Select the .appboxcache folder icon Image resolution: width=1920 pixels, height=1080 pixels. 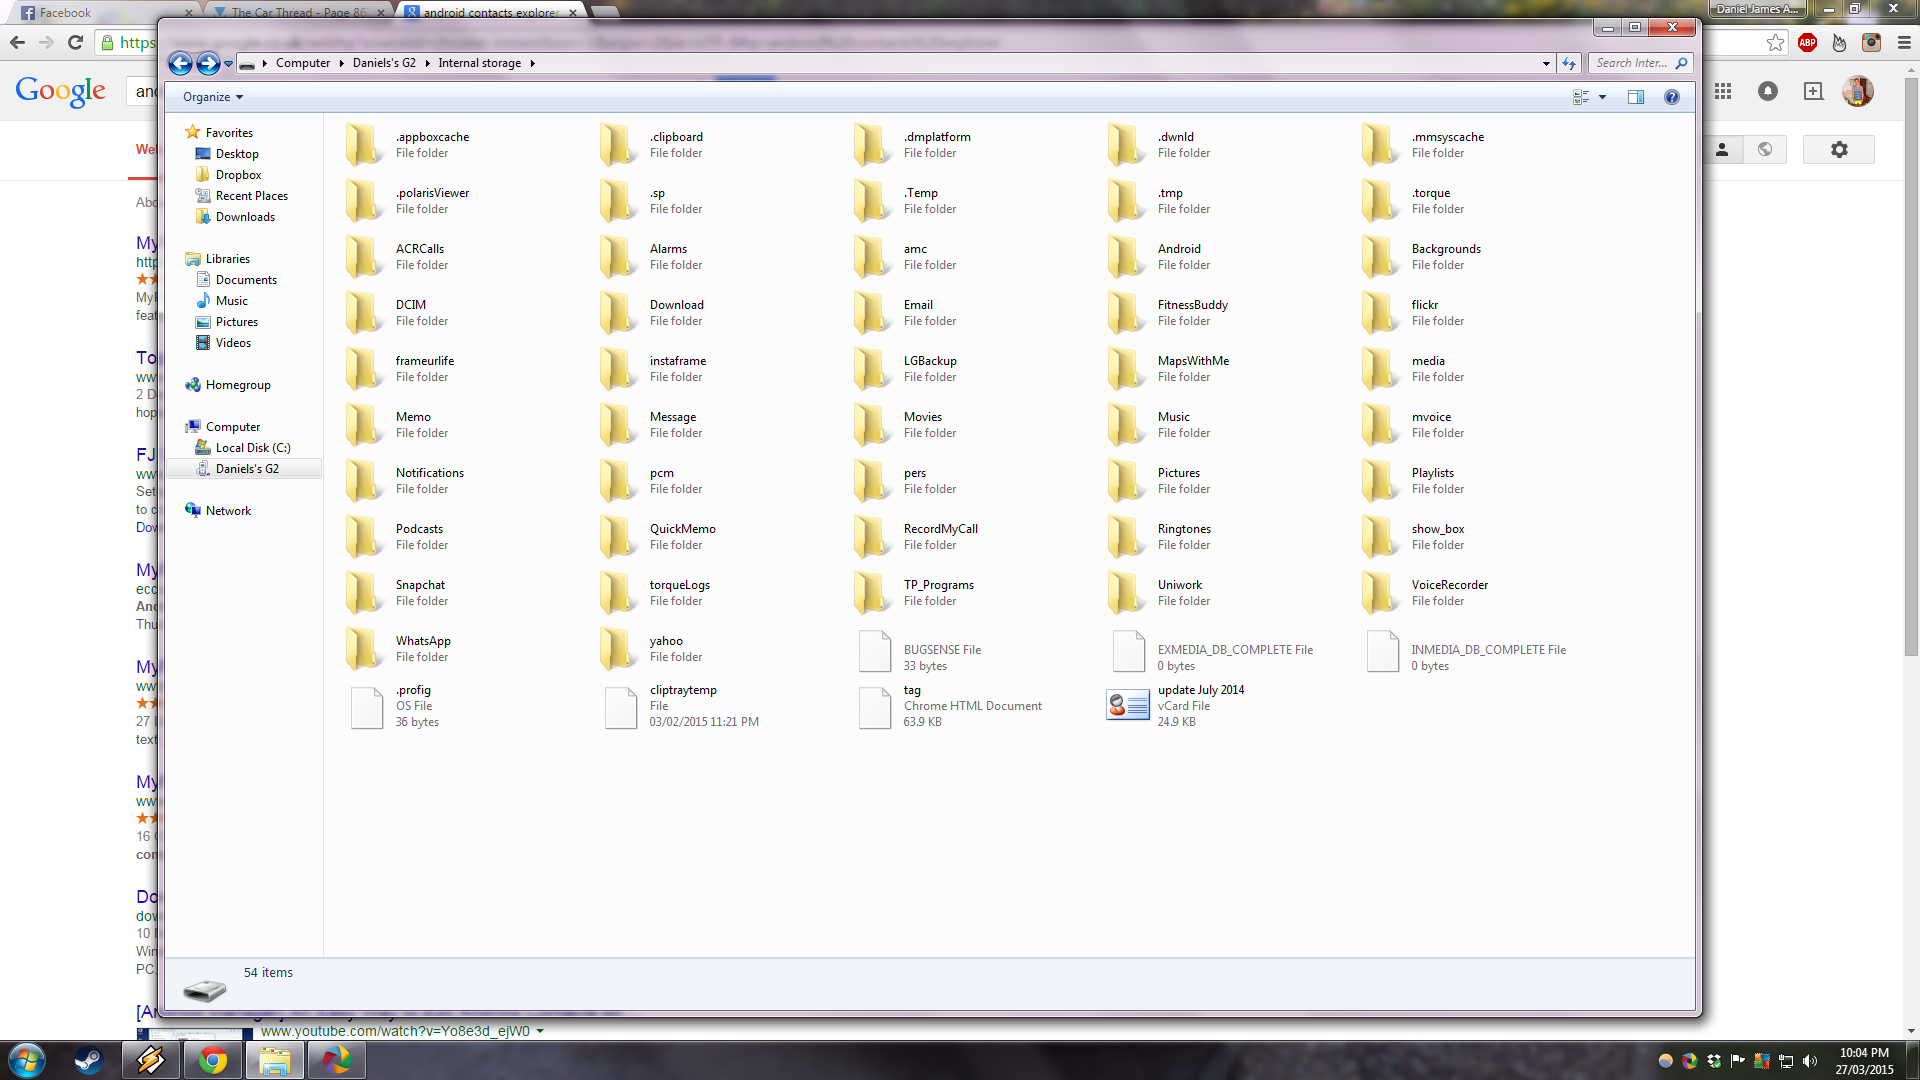pos(365,145)
